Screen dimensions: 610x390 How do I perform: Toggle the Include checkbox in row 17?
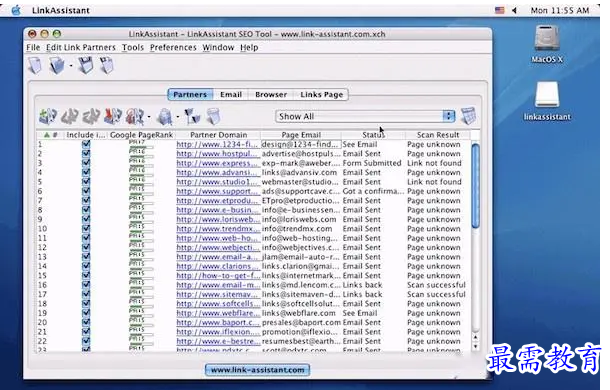pos(86,294)
